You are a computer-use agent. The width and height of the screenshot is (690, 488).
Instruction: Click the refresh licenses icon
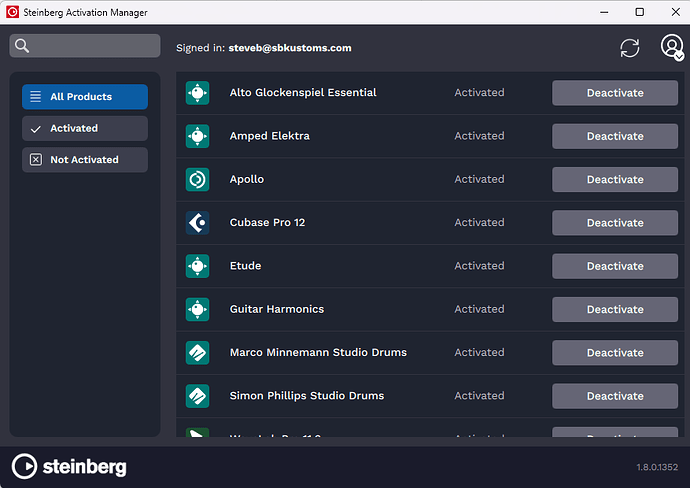coord(630,47)
